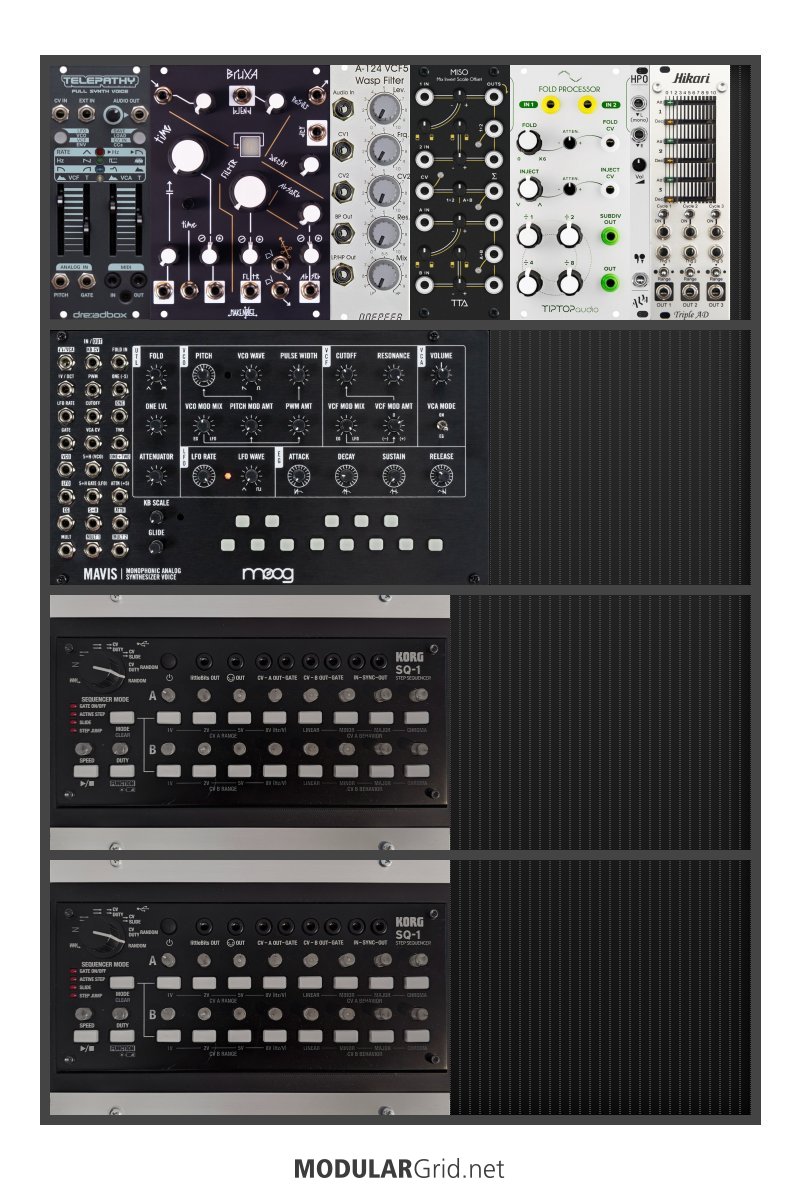
Task: Click the HPO Vol knob
Action: coord(639,165)
